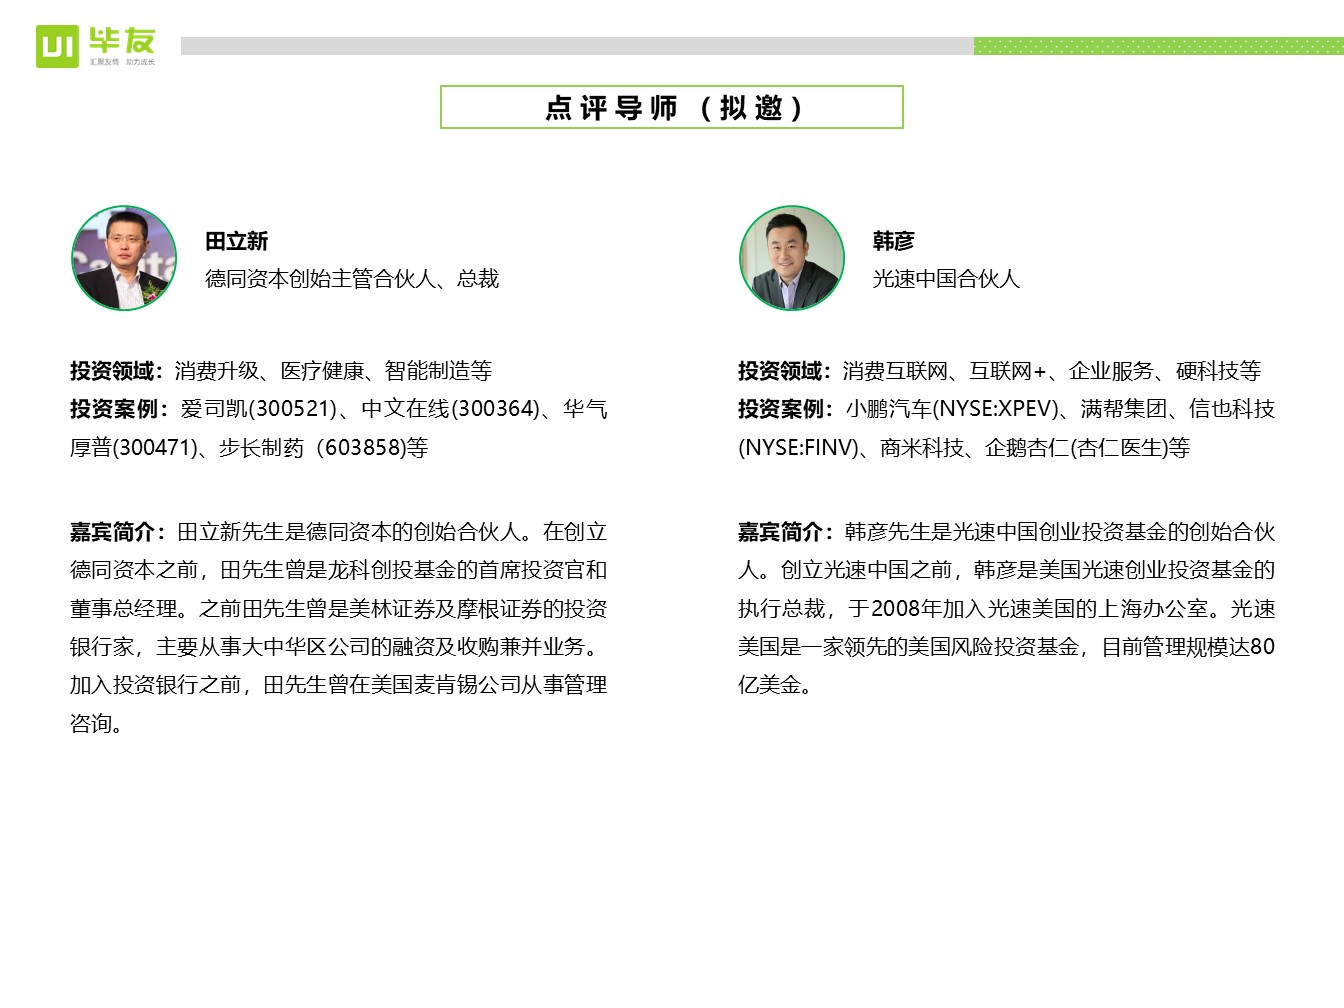Image resolution: width=1344 pixels, height=1008 pixels.
Task: Click the 毕友 logo icon
Action: (x=96, y=46)
